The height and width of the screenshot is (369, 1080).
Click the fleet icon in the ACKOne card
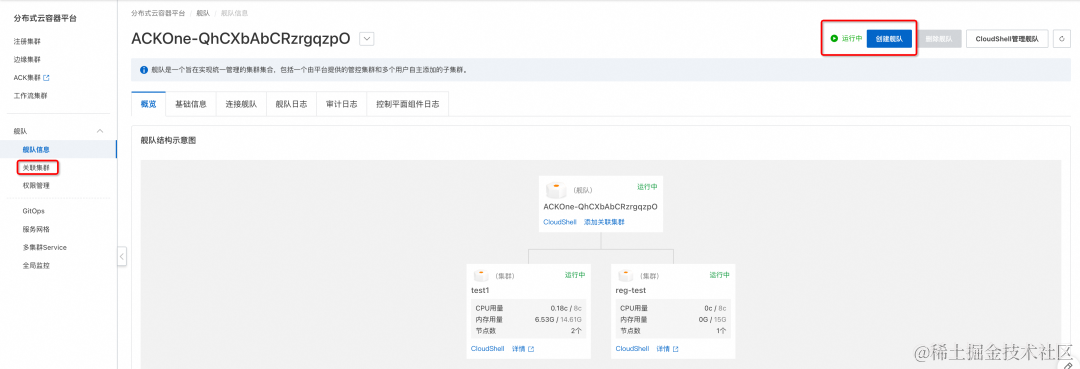556,189
